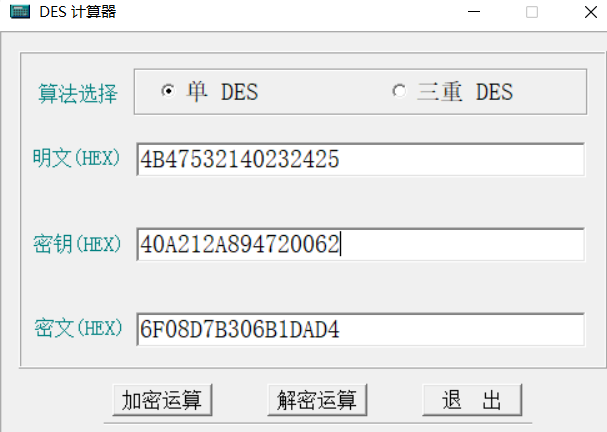
Task: Click the DES calculator title bar icon
Action: [x=19, y=12]
